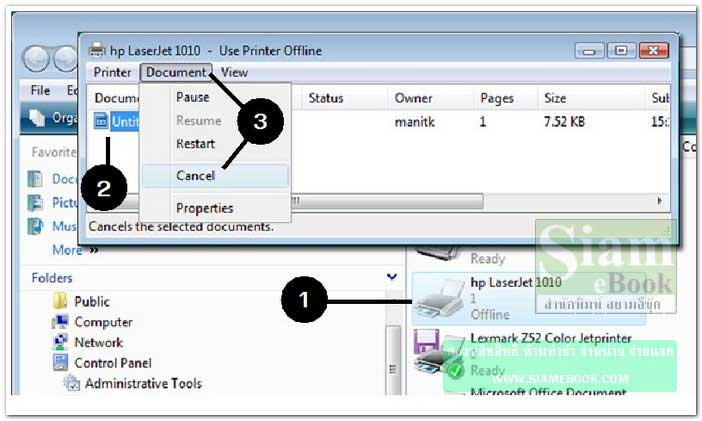Open the View menu
This screenshot has height=421, width=702.
click(234, 72)
